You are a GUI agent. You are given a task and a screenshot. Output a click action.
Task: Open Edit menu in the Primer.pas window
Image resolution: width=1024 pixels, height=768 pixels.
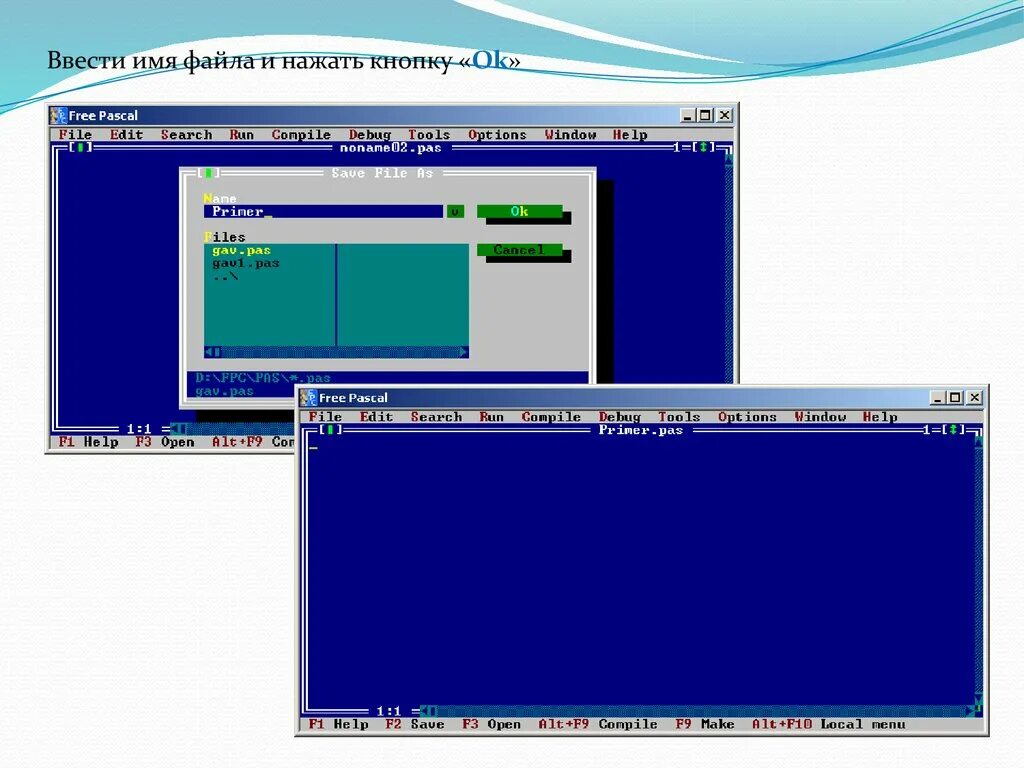click(376, 417)
